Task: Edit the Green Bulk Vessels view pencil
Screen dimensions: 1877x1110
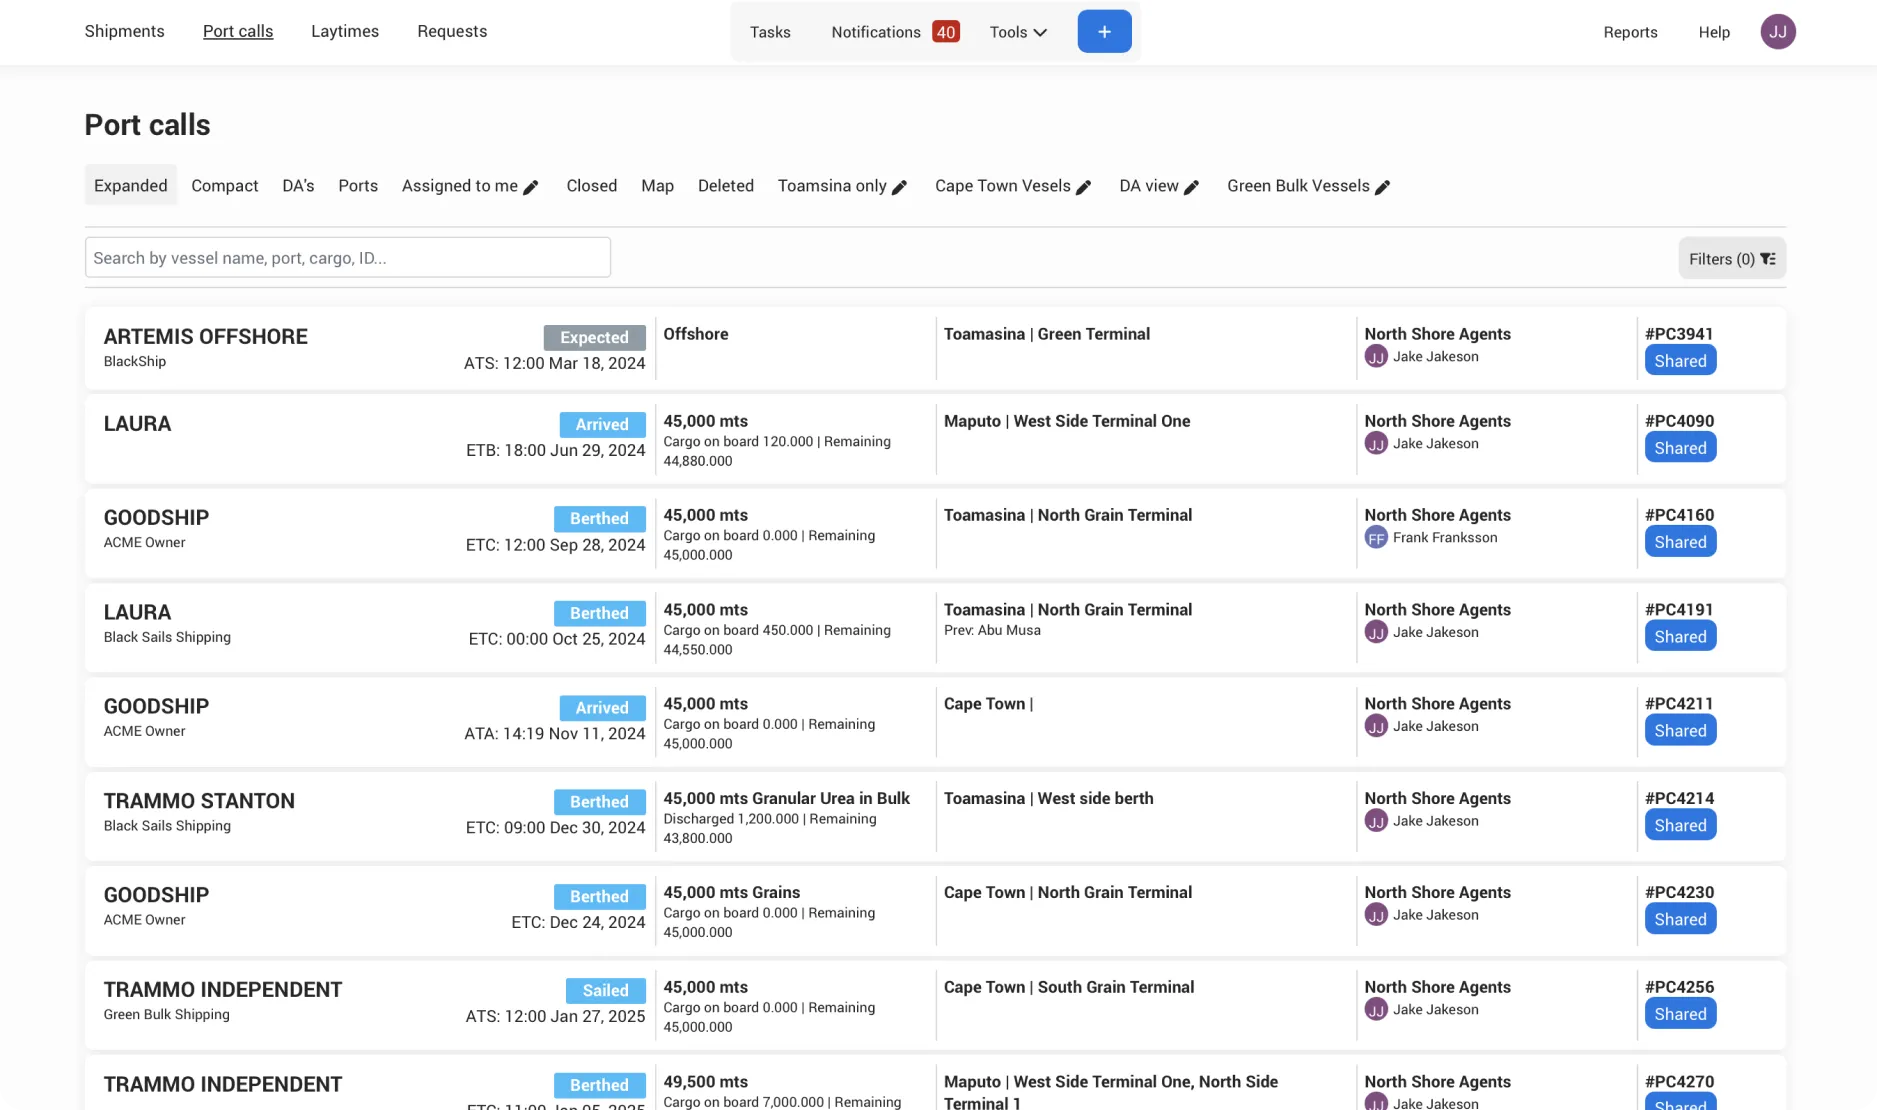Action: tap(1382, 187)
